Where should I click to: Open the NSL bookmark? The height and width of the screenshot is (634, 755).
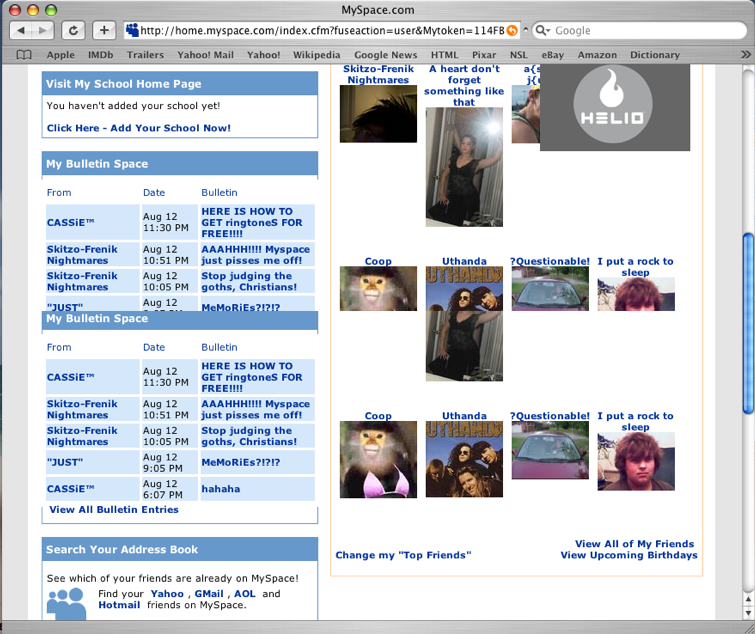(519, 55)
